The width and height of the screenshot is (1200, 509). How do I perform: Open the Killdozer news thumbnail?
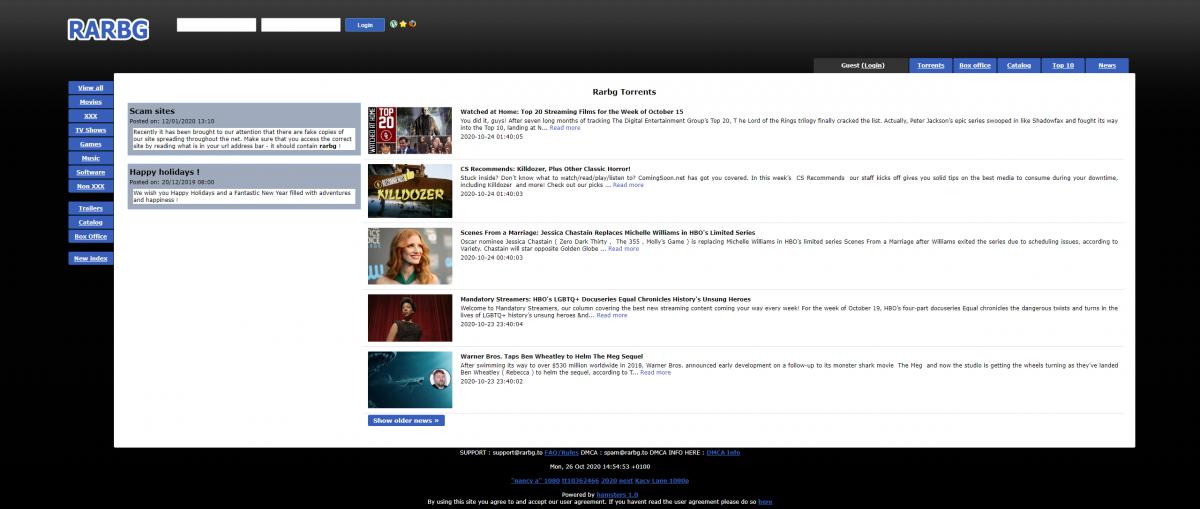[x=410, y=191]
